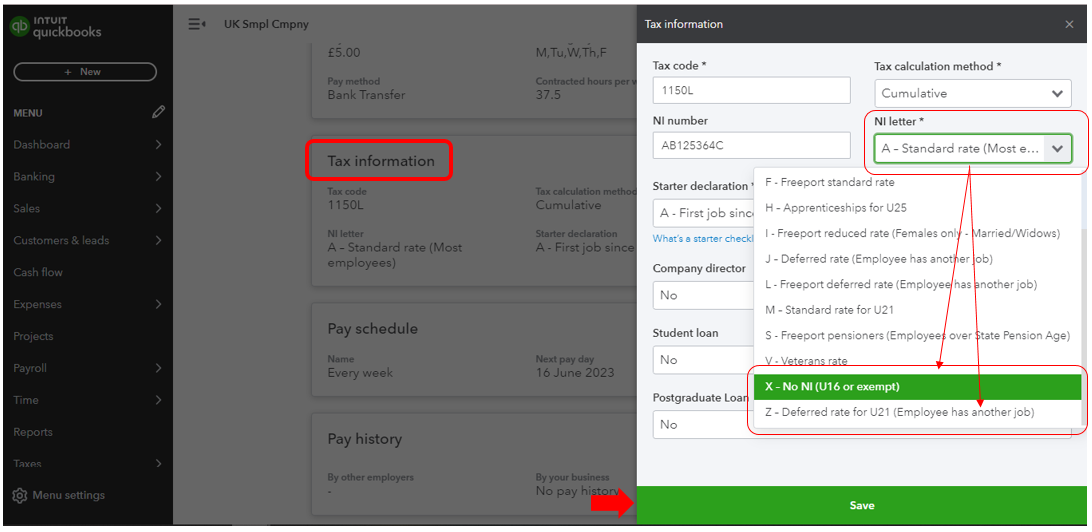Click the pencil edit menu icon
This screenshot has width=1092, height=532.
(x=158, y=112)
